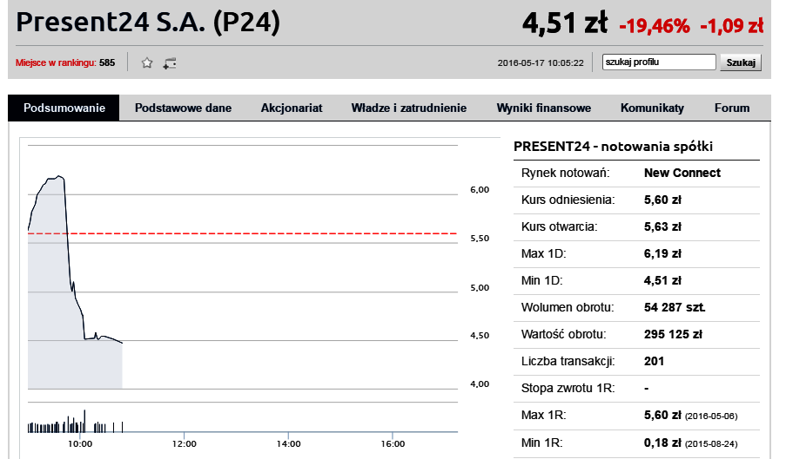786x459 pixels.
Task: Open the Akcjonariat tab
Action: pos(291,108)
